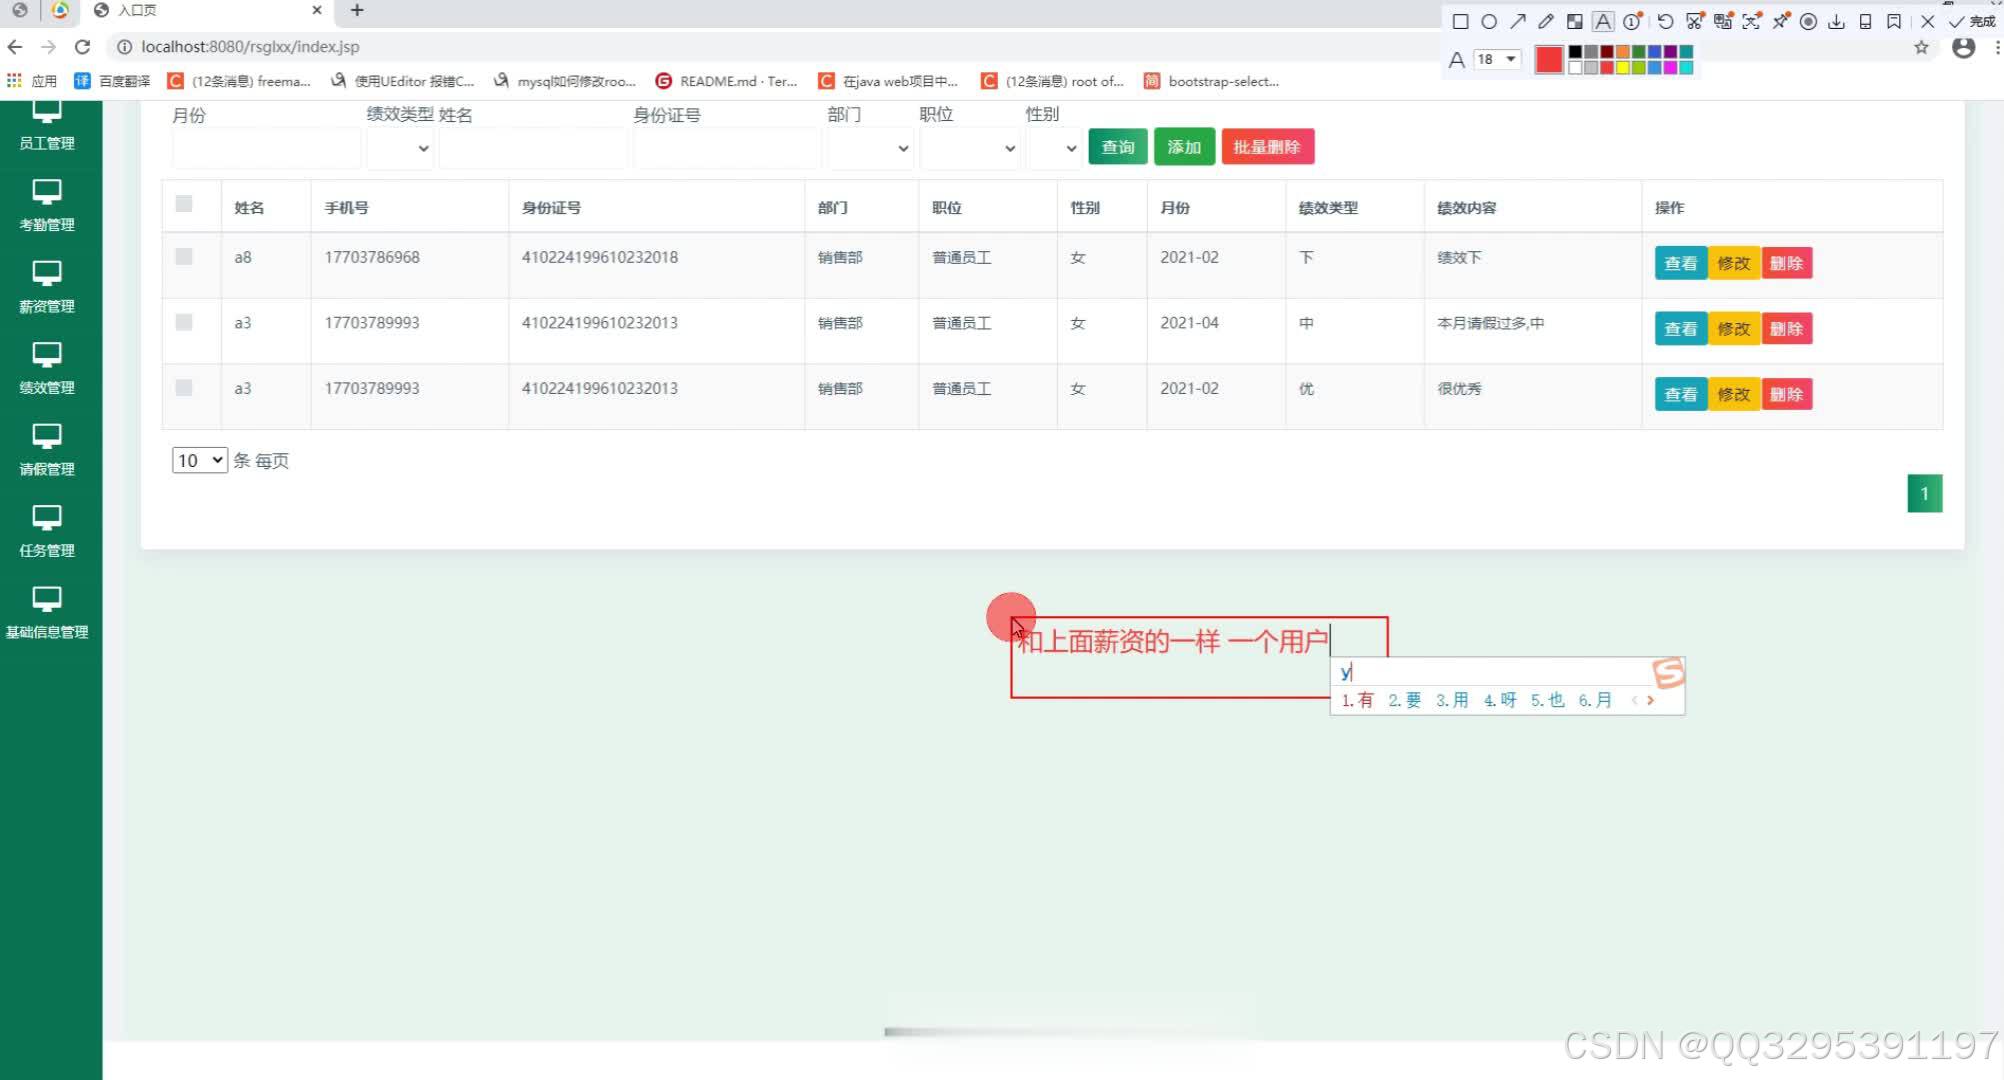The height and width of the screenshot is (1080, 2004).
Task: Open the 10 per page dropdown
Action: tap(200, 460)
